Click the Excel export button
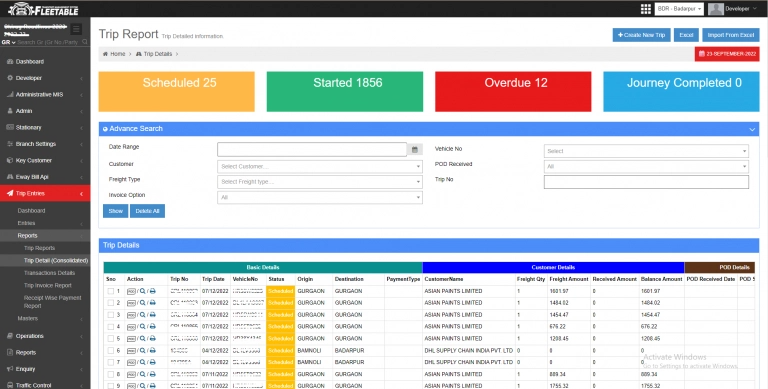This screenshot has height=389, width=768. [686, 35]
